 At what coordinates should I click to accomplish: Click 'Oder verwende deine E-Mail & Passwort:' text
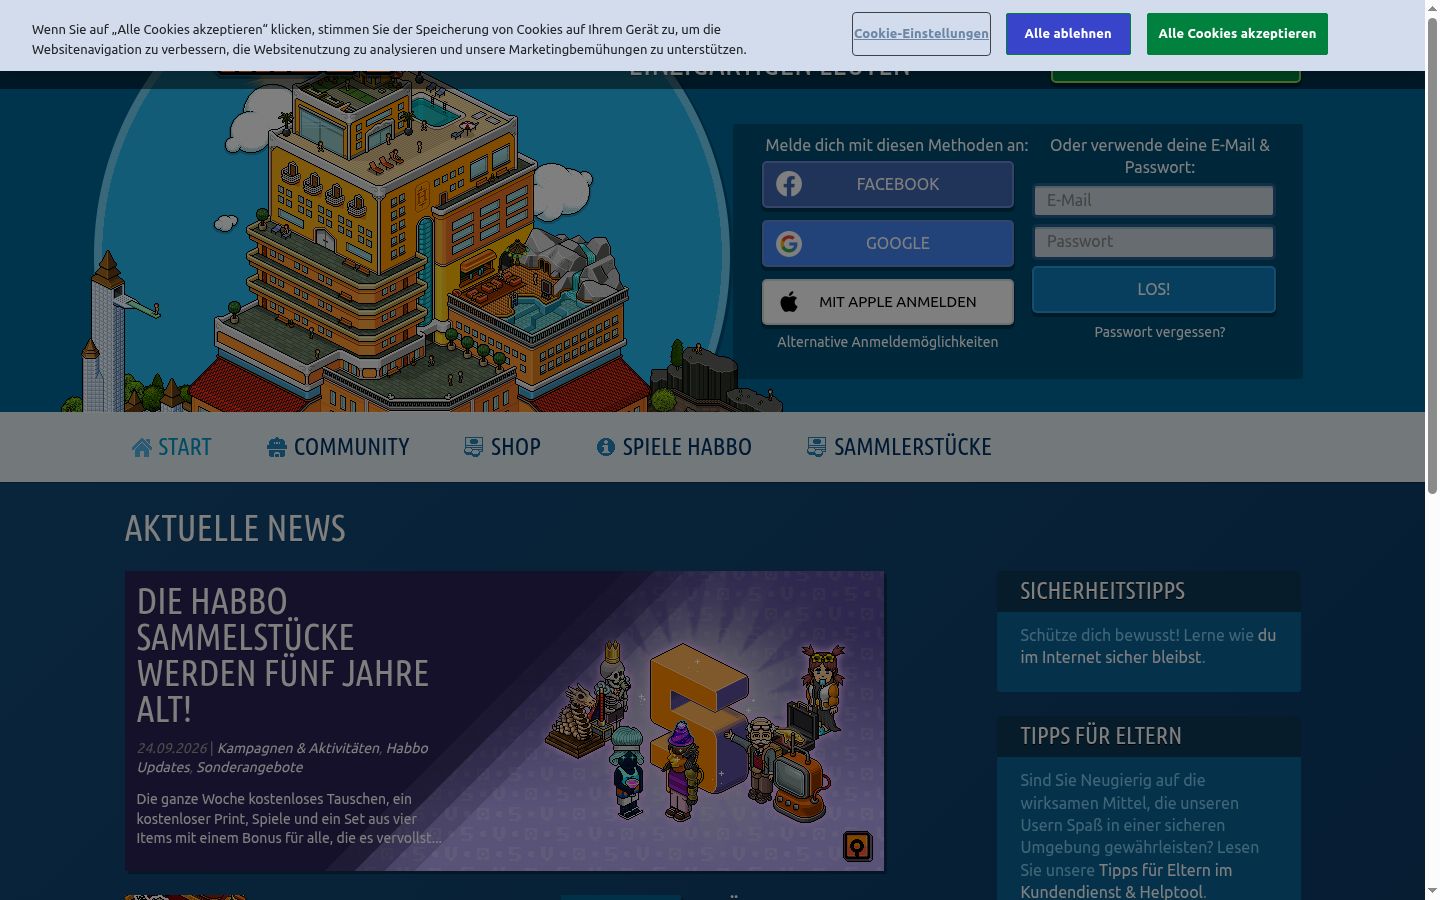1160,156
